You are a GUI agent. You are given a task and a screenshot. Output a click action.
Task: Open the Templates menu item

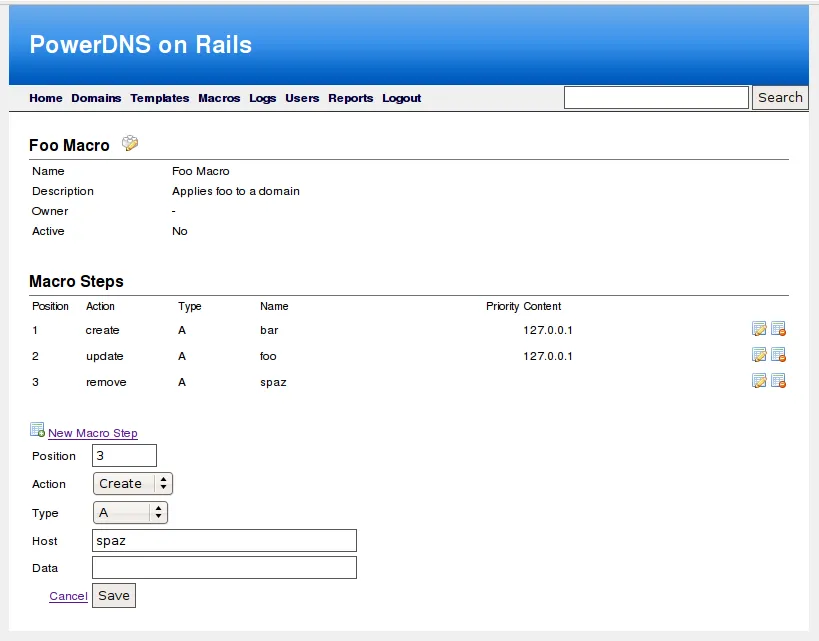[x=160, y=98]
